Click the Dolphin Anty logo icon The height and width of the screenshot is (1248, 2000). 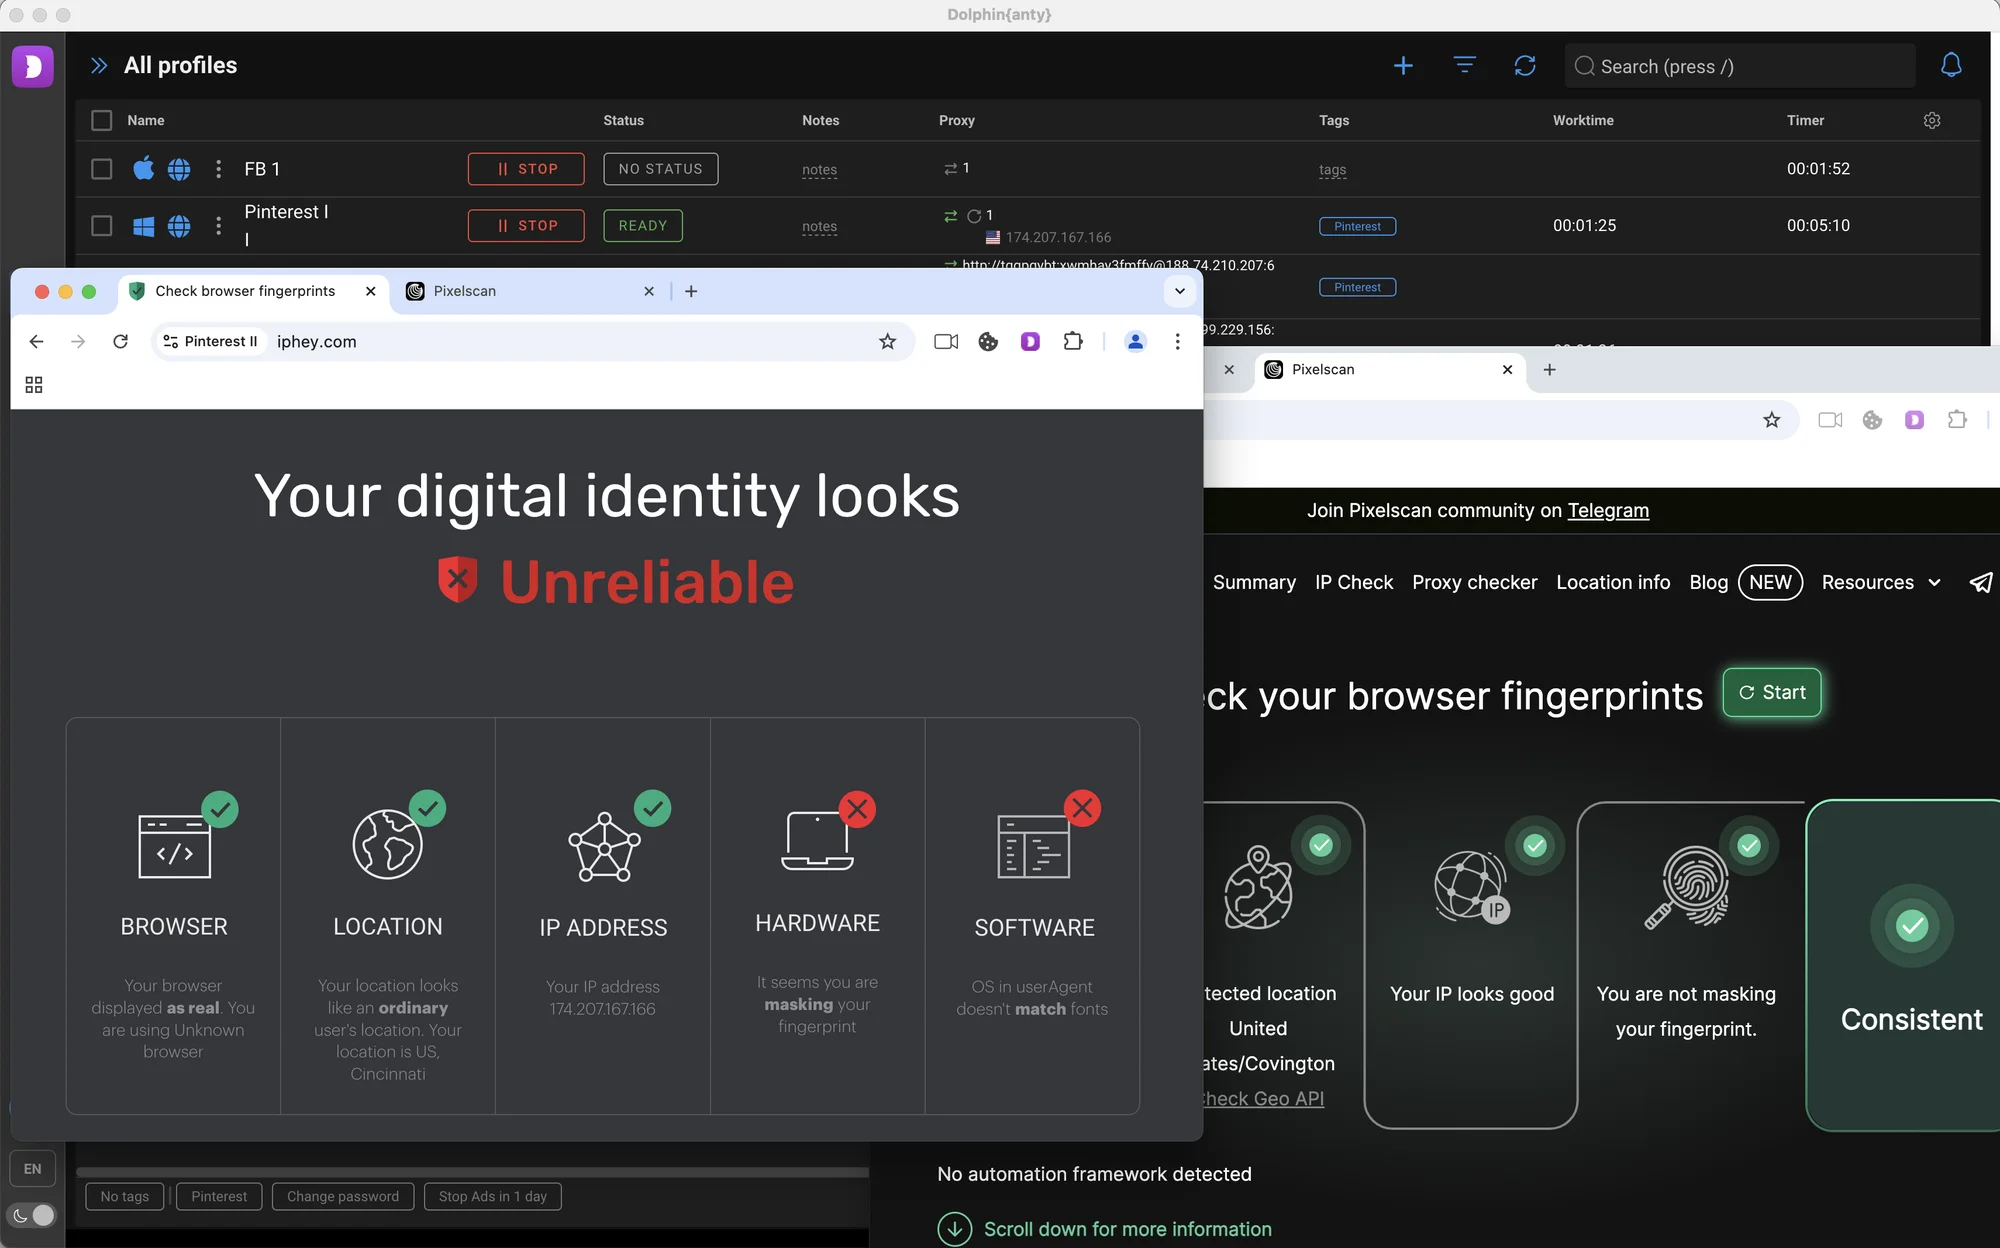point(32,66)
